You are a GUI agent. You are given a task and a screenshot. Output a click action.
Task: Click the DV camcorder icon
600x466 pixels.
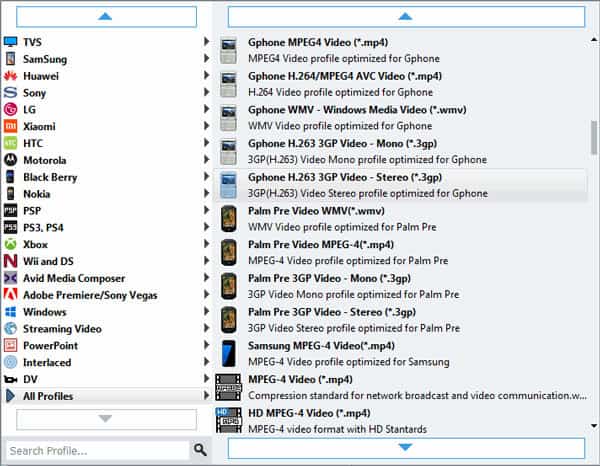10,379
